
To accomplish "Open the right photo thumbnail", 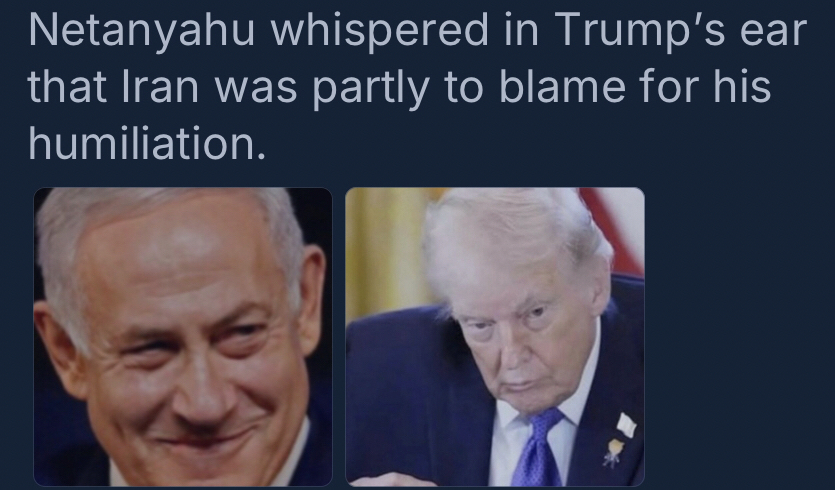I will (495, 337).
